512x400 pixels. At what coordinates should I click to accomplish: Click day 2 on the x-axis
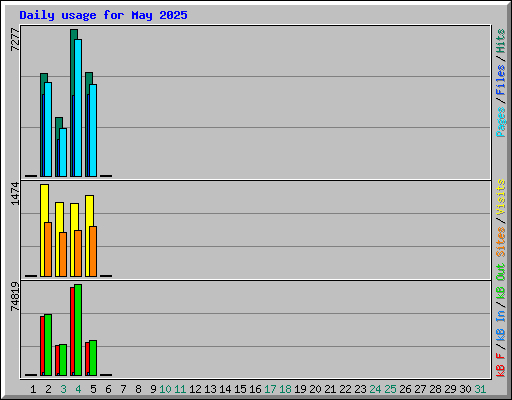[48, 389]
